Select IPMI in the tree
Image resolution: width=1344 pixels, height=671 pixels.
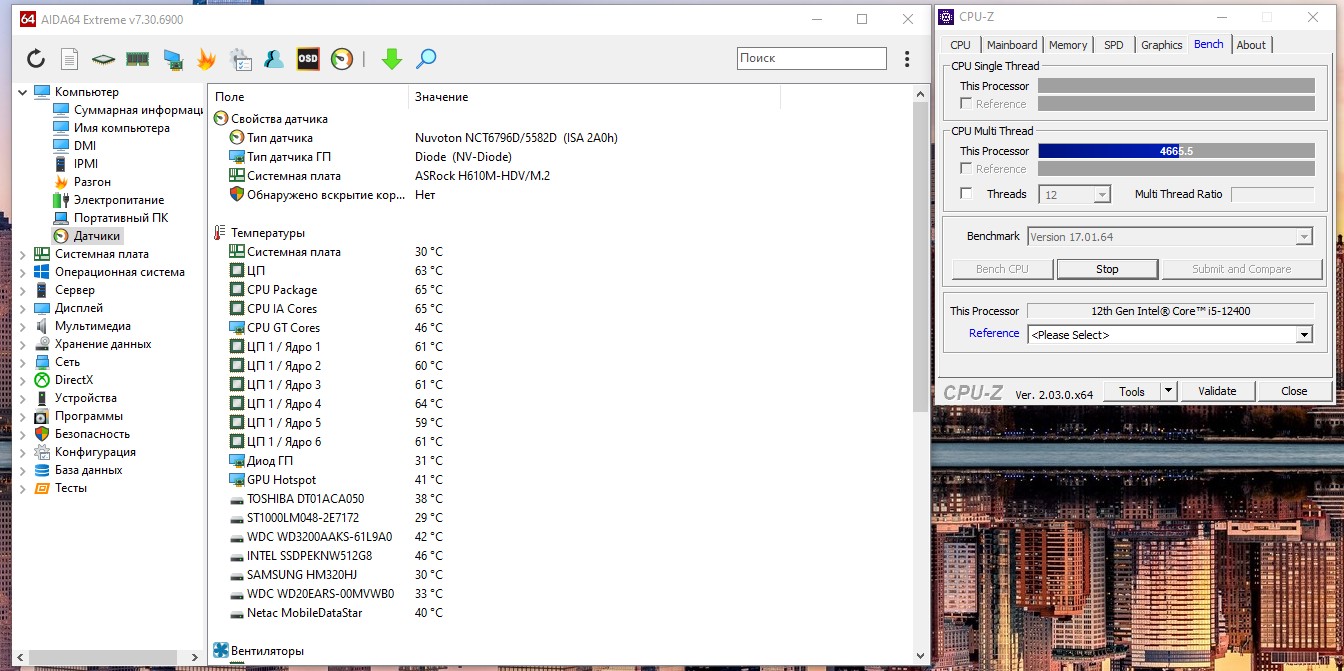pos(86,164)
